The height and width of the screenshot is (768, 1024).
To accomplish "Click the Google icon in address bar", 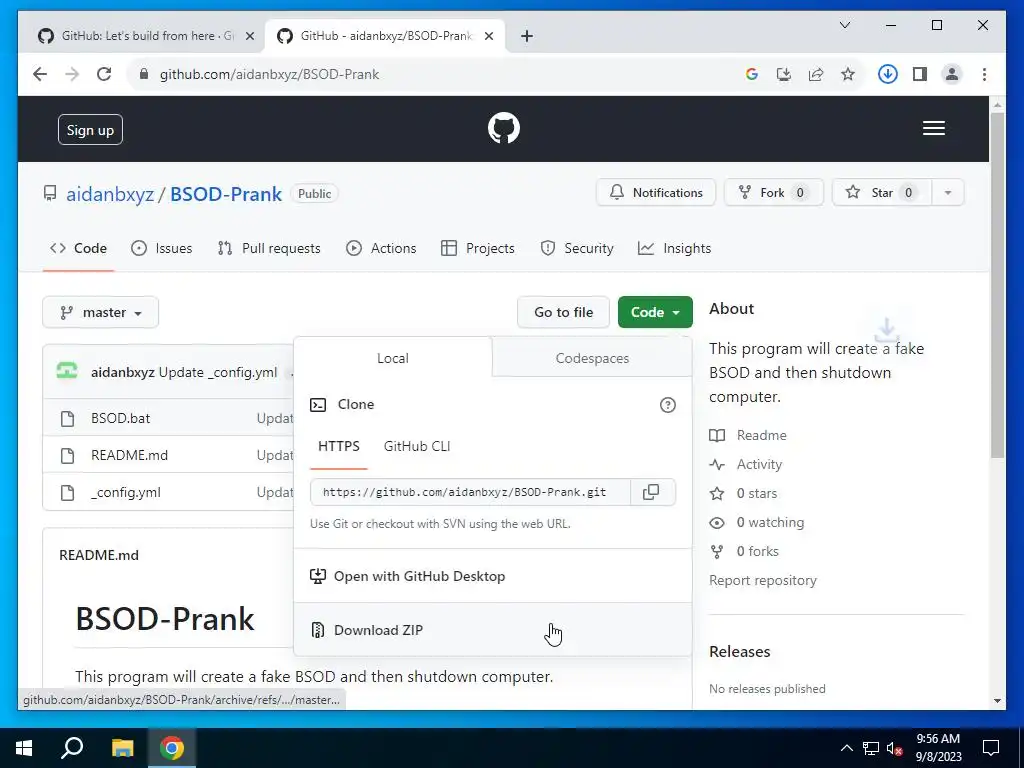I will click(x=752, y=74).
